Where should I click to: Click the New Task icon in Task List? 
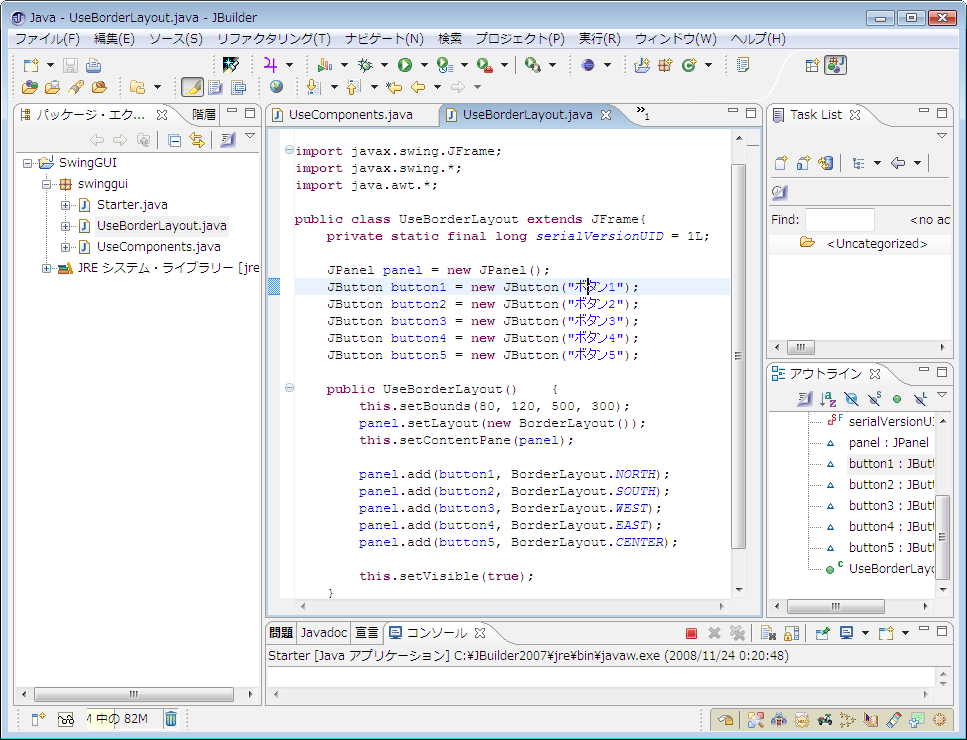(x=780, y=163)
